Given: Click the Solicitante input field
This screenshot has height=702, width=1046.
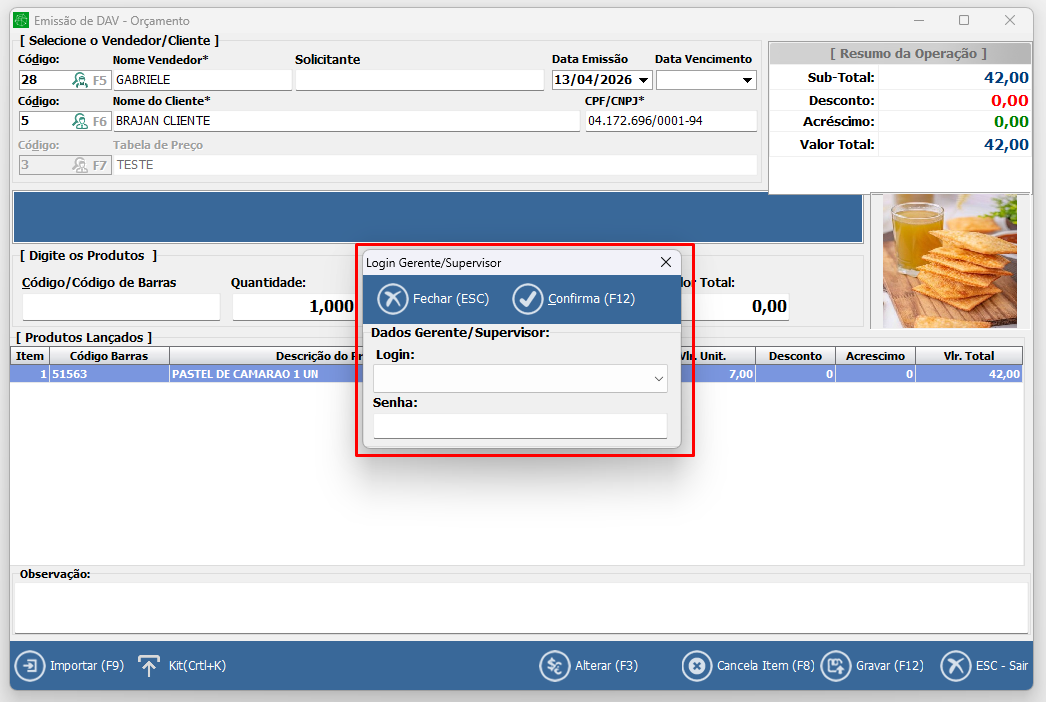Looking at the screenshot, I should (419, 80).
